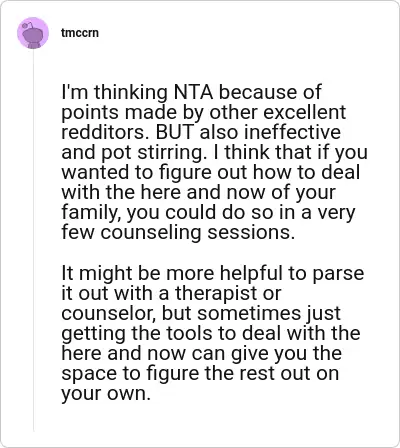Click the word "excellent" in first paragraph
This screenshot has height=448, width=400.
pos(304,112)
